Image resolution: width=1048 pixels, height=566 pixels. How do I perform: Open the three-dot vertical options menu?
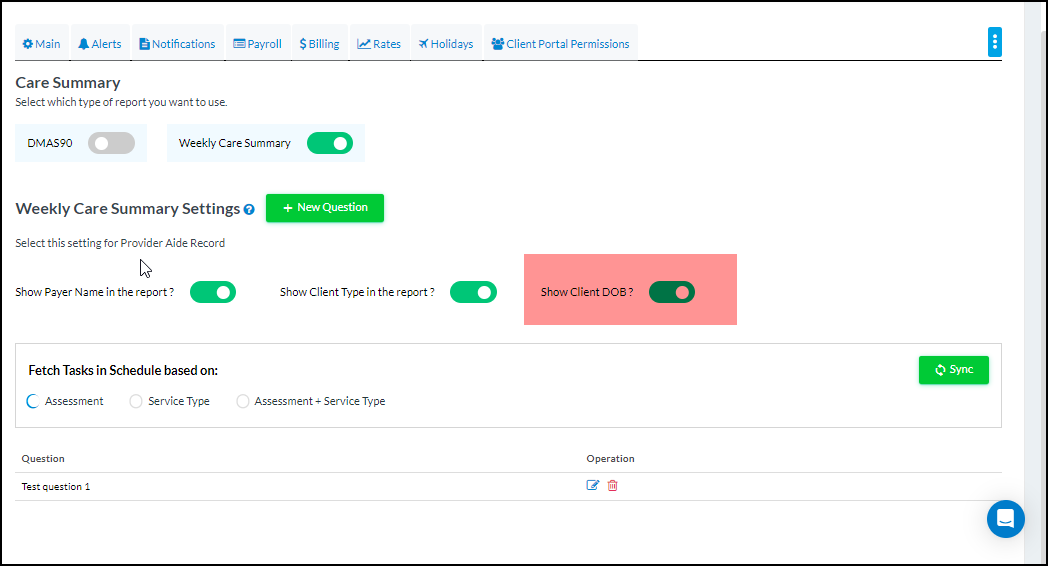[994, 42]
